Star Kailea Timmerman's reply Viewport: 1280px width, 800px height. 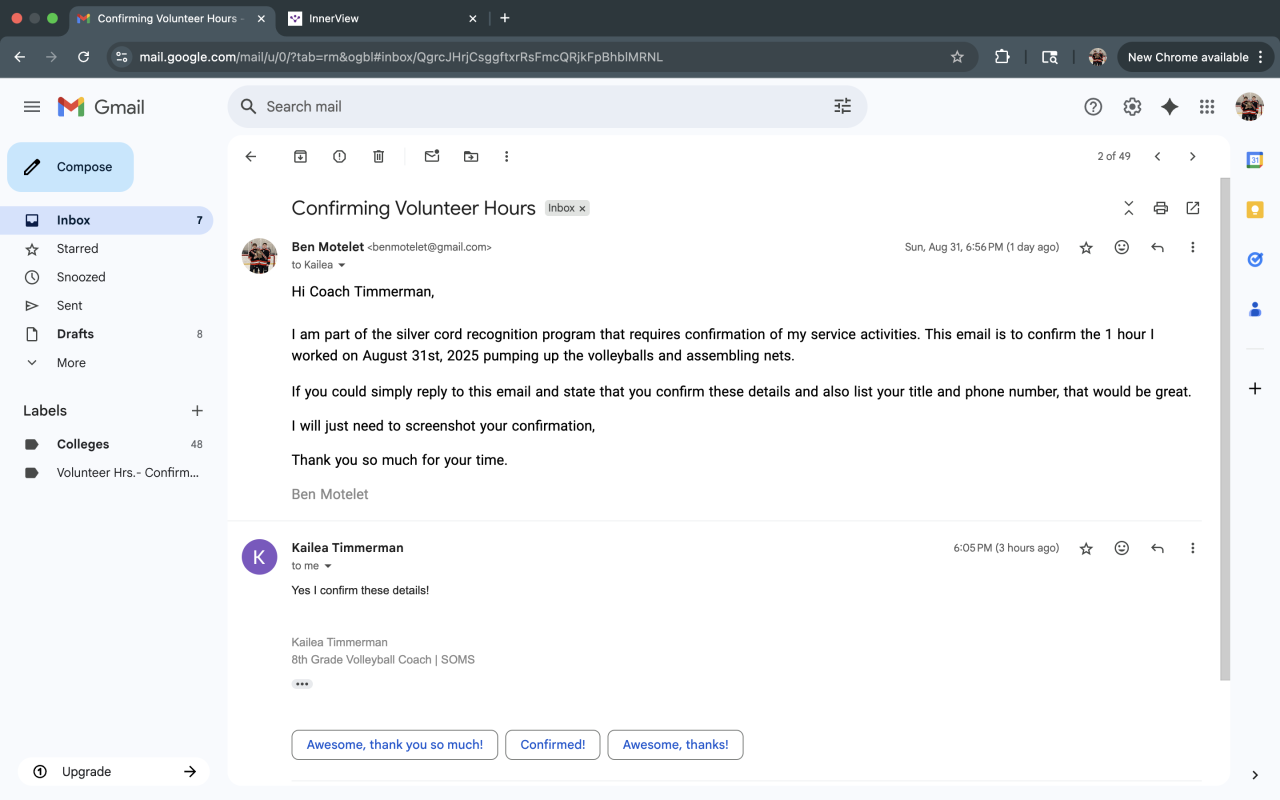(x=1086, y=549)
